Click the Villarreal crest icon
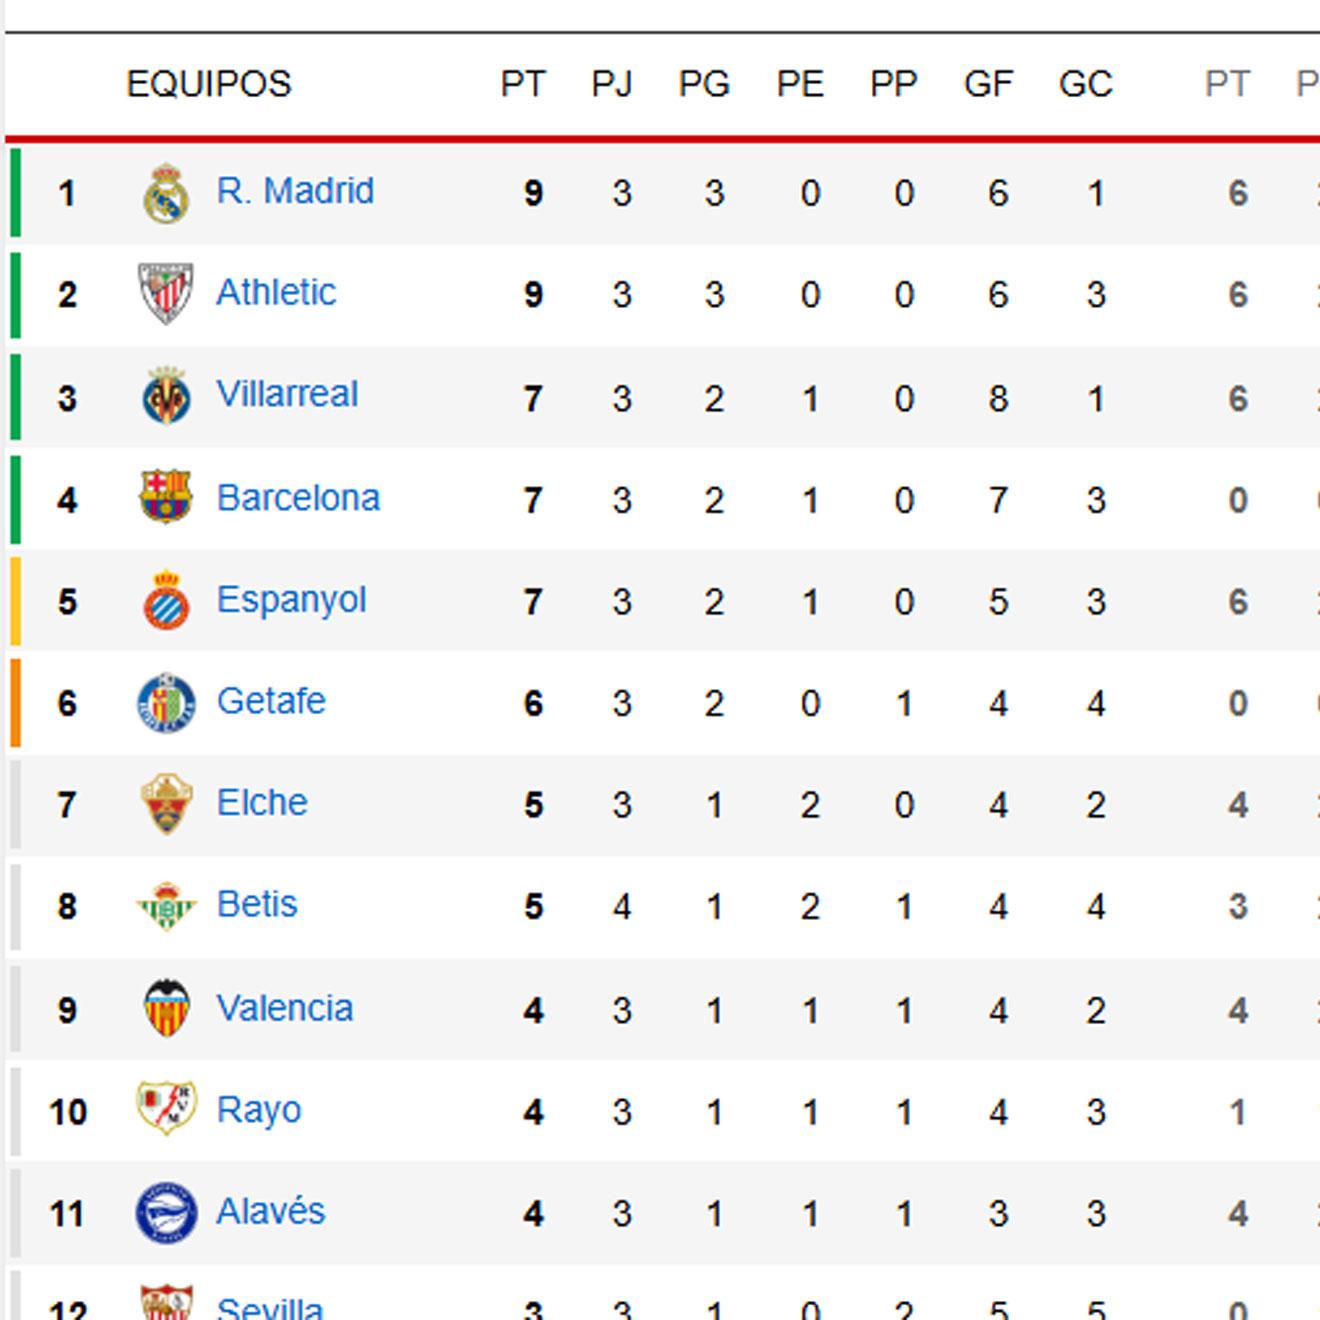The image size is (1320, 1320). click(x=166, y=397)
